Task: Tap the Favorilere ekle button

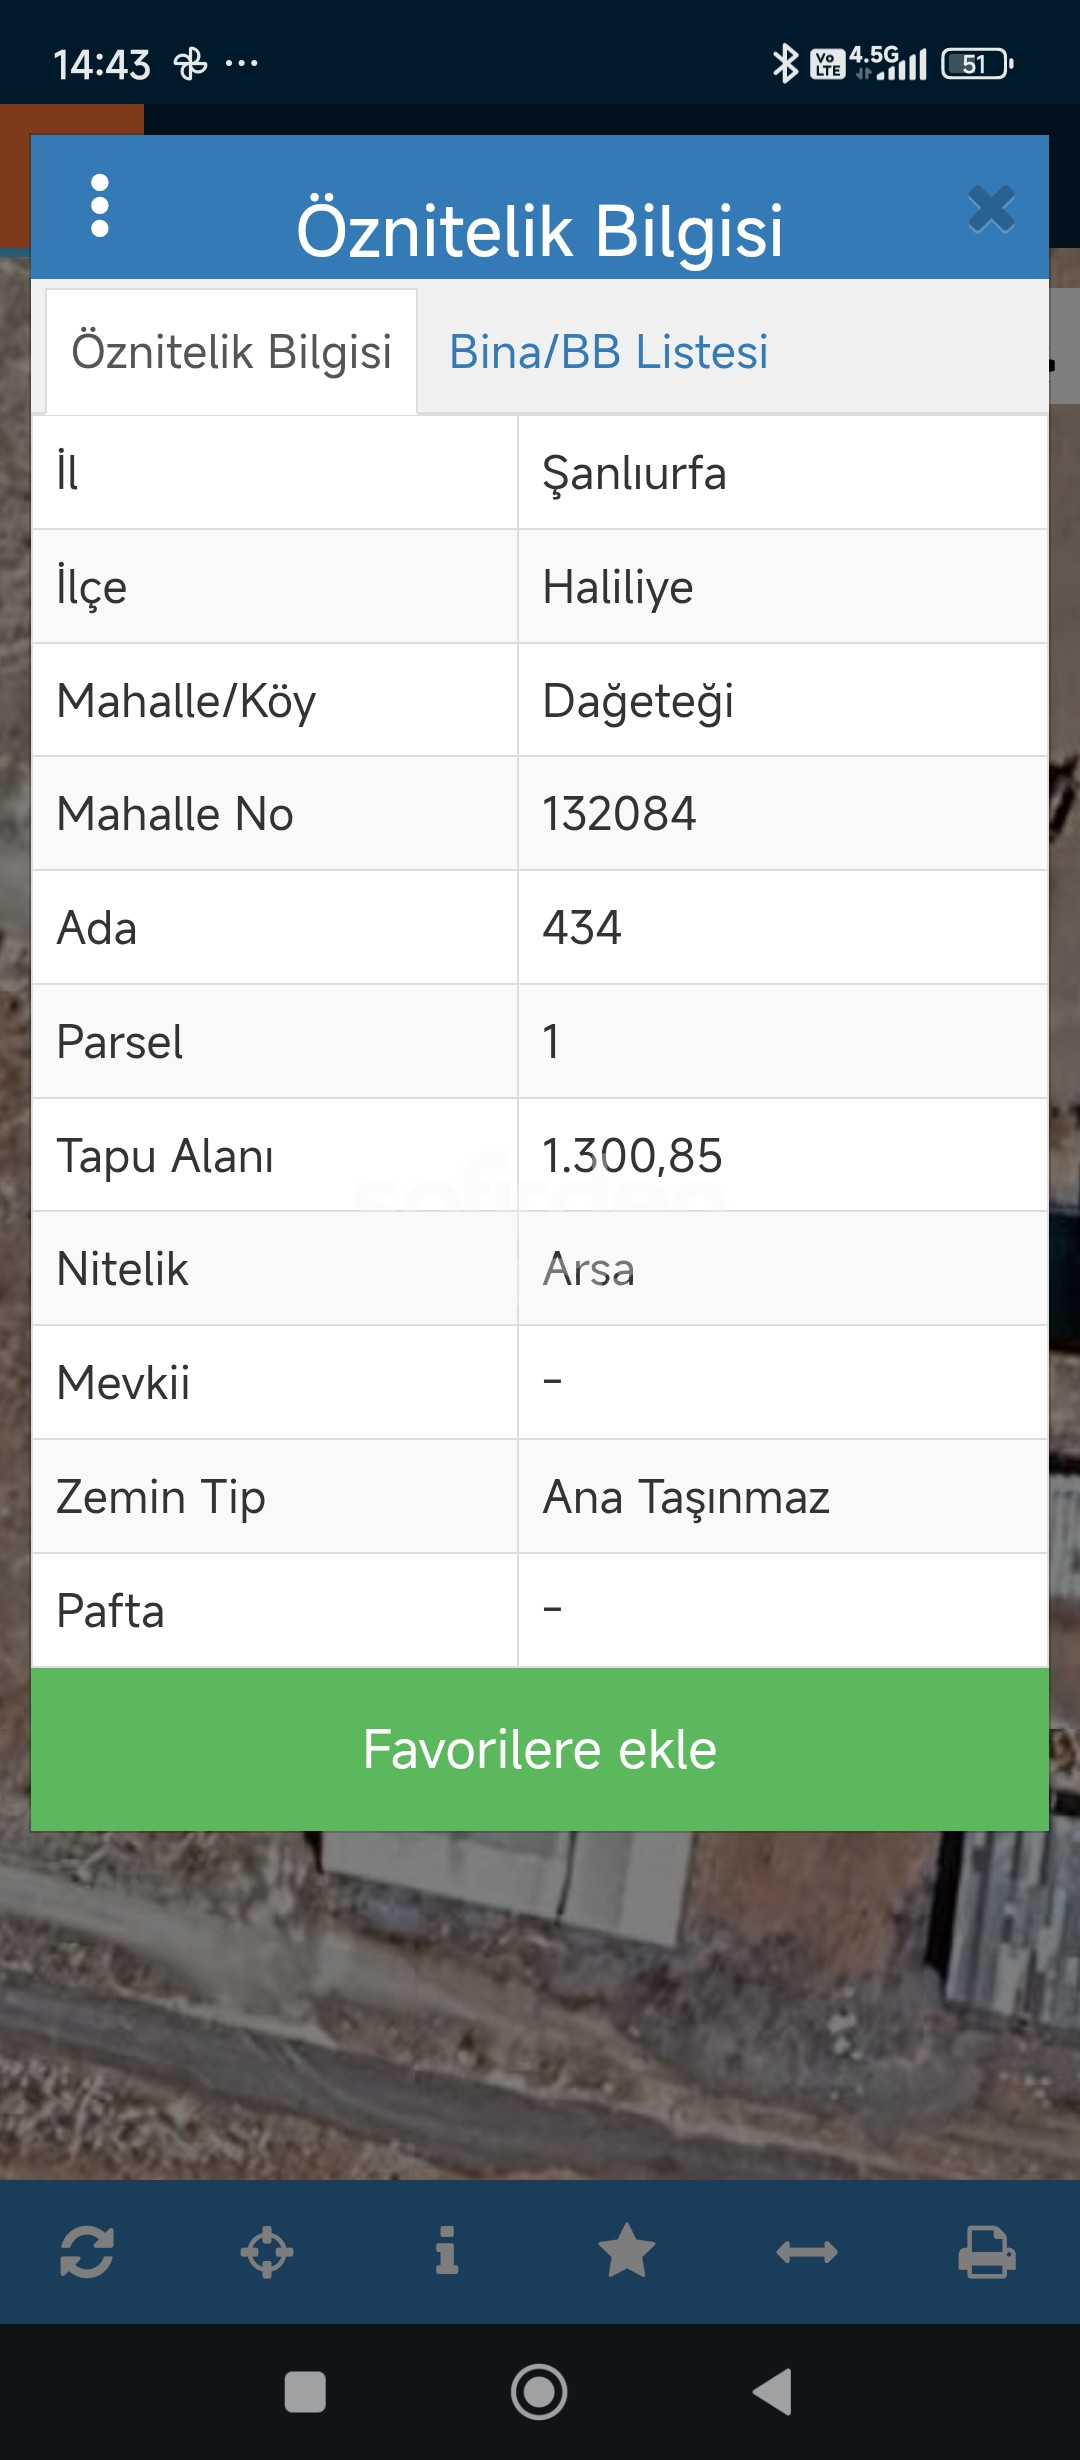Action: (540, 1749)
